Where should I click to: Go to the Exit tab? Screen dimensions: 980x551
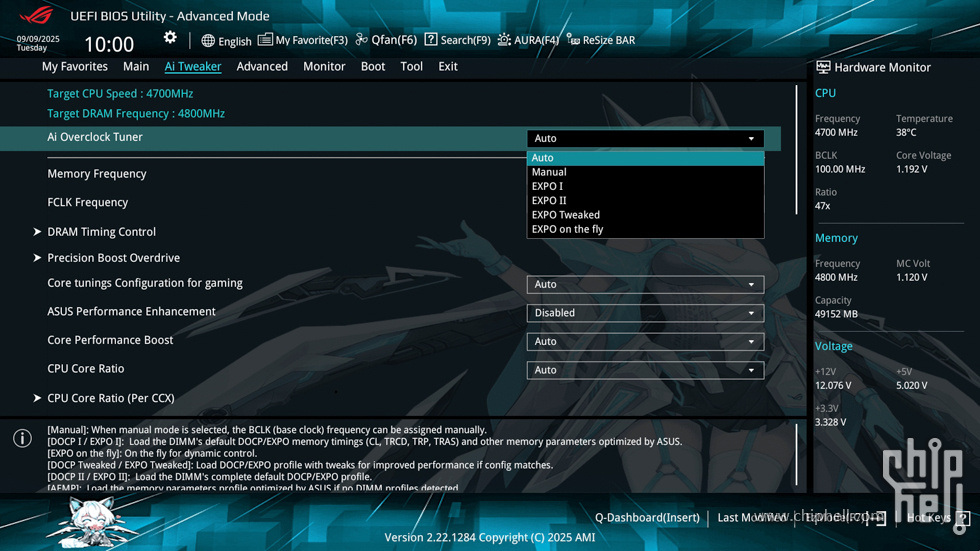tap(448, 66)
